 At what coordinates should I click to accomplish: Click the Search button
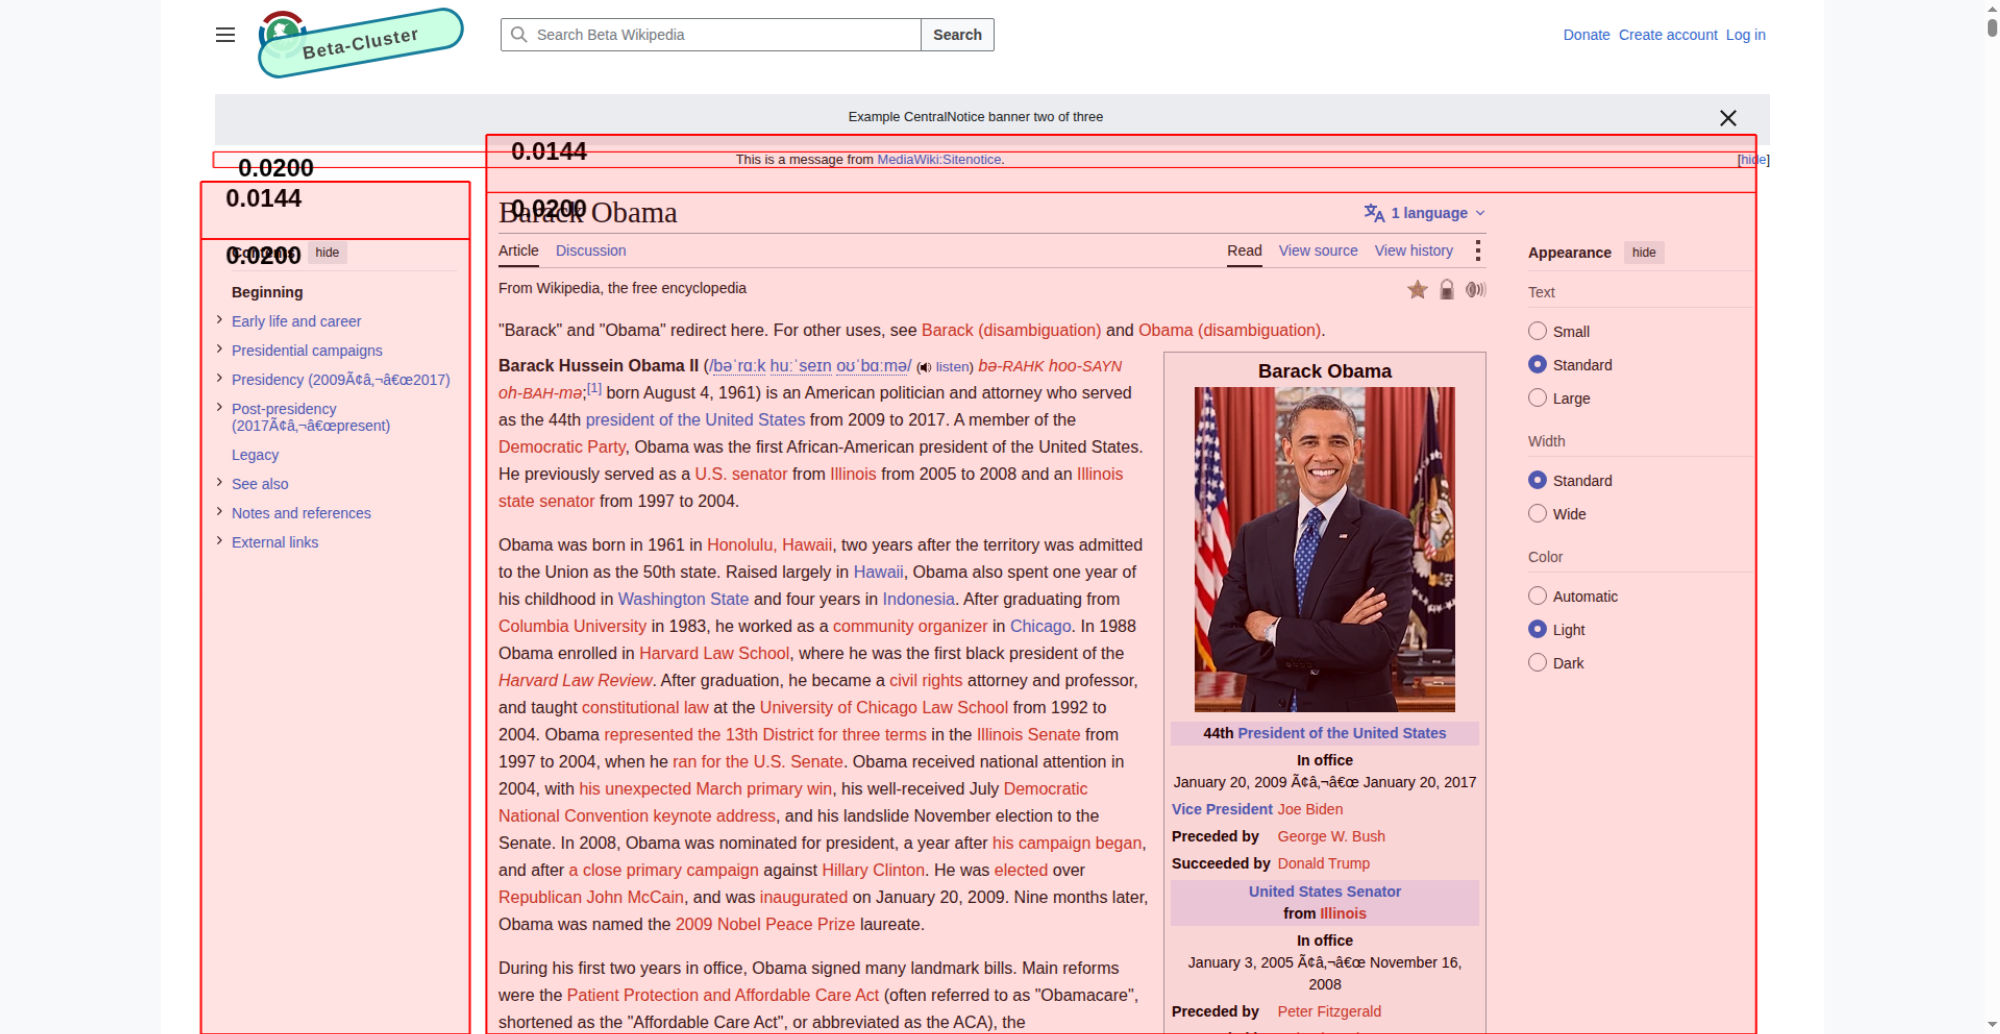point(957,35)
